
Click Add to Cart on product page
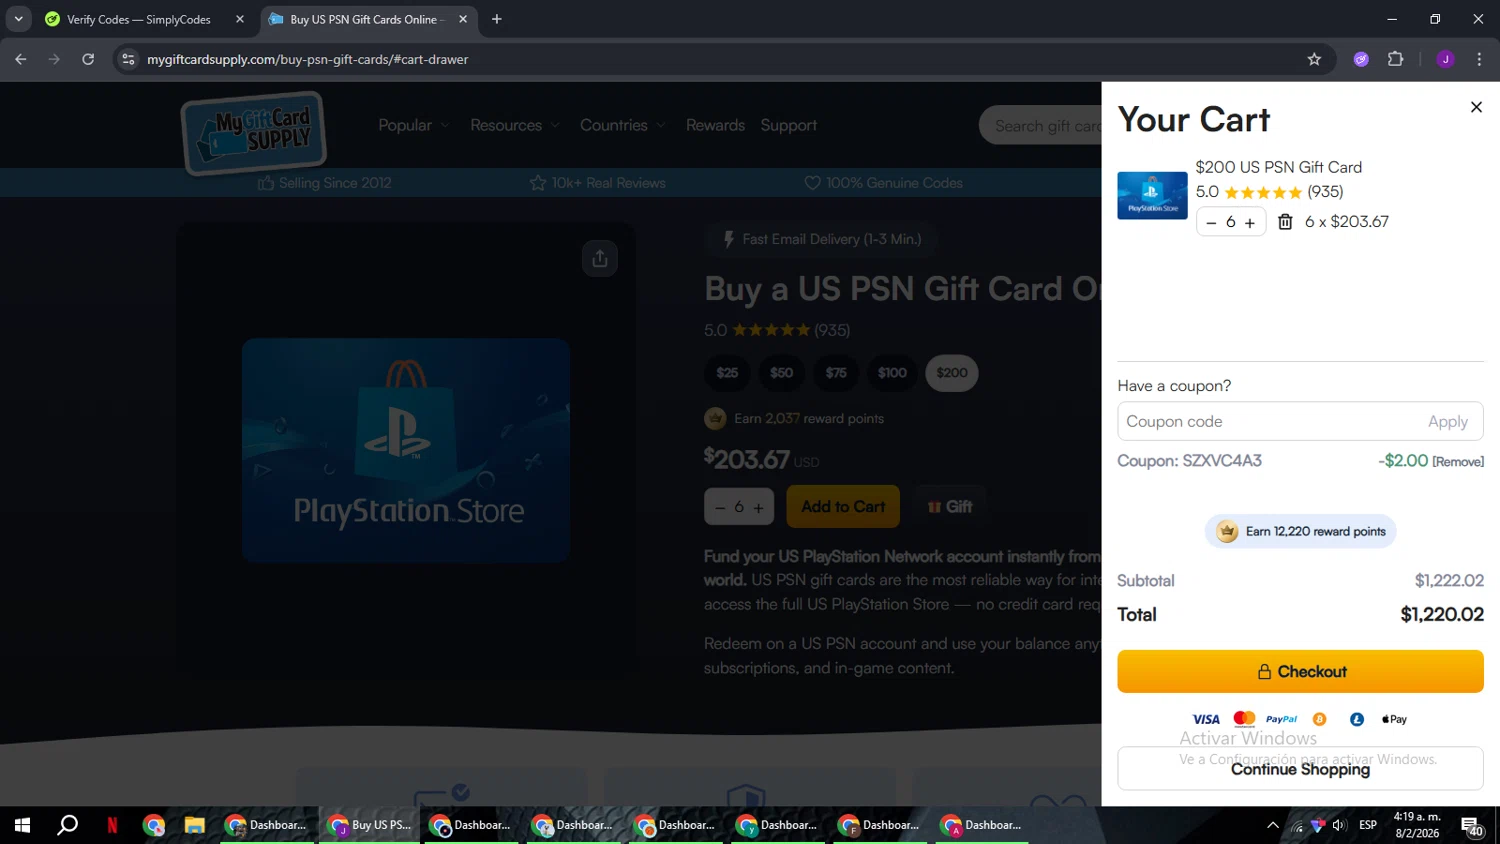coord(843,507)
